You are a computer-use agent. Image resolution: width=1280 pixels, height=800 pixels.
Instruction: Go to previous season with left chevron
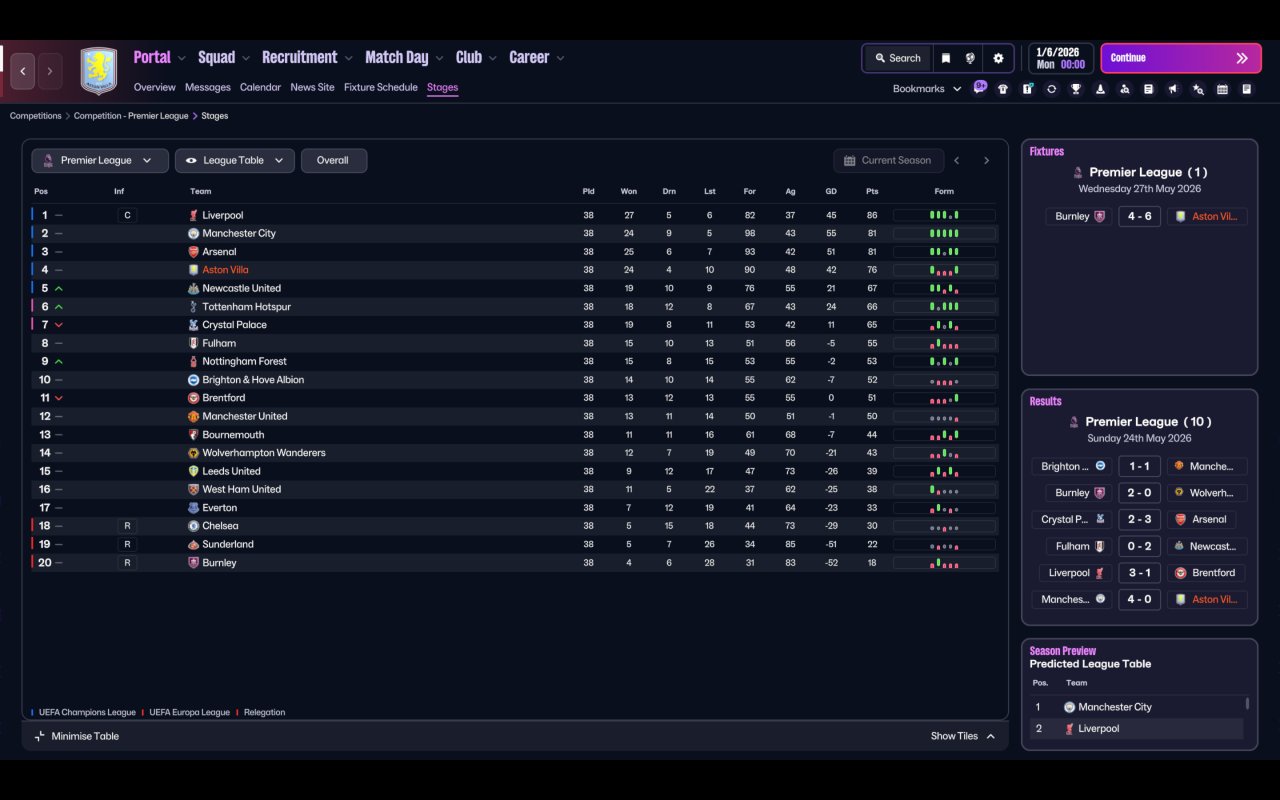tap(956, 160)
